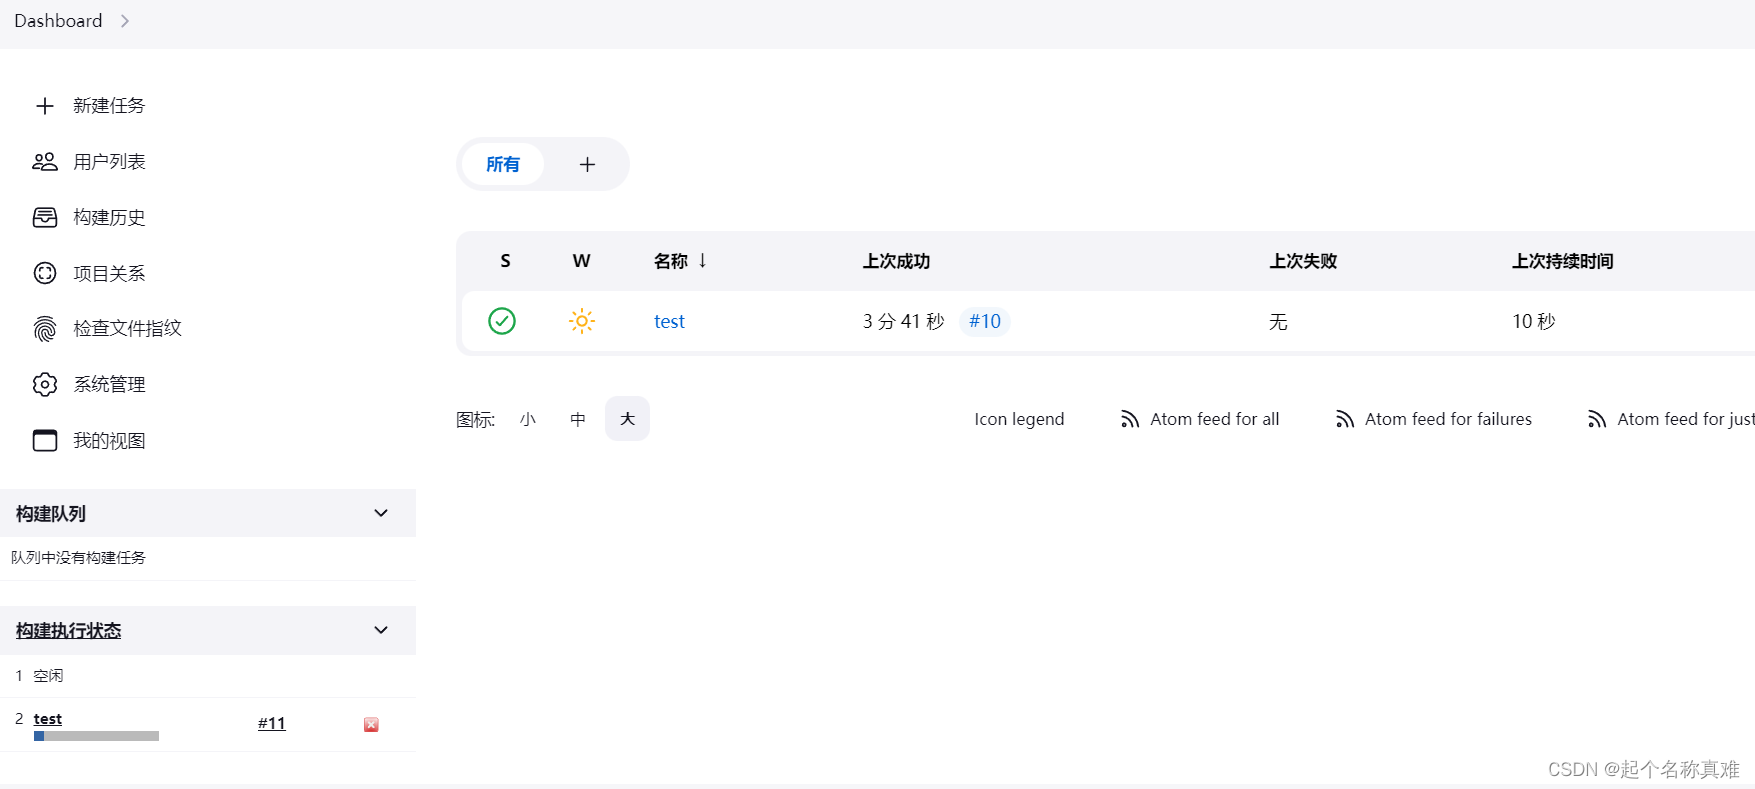Screen dimensions: 1755x789
Task: Click the green success status icon for test
Action: click(502, 321)
